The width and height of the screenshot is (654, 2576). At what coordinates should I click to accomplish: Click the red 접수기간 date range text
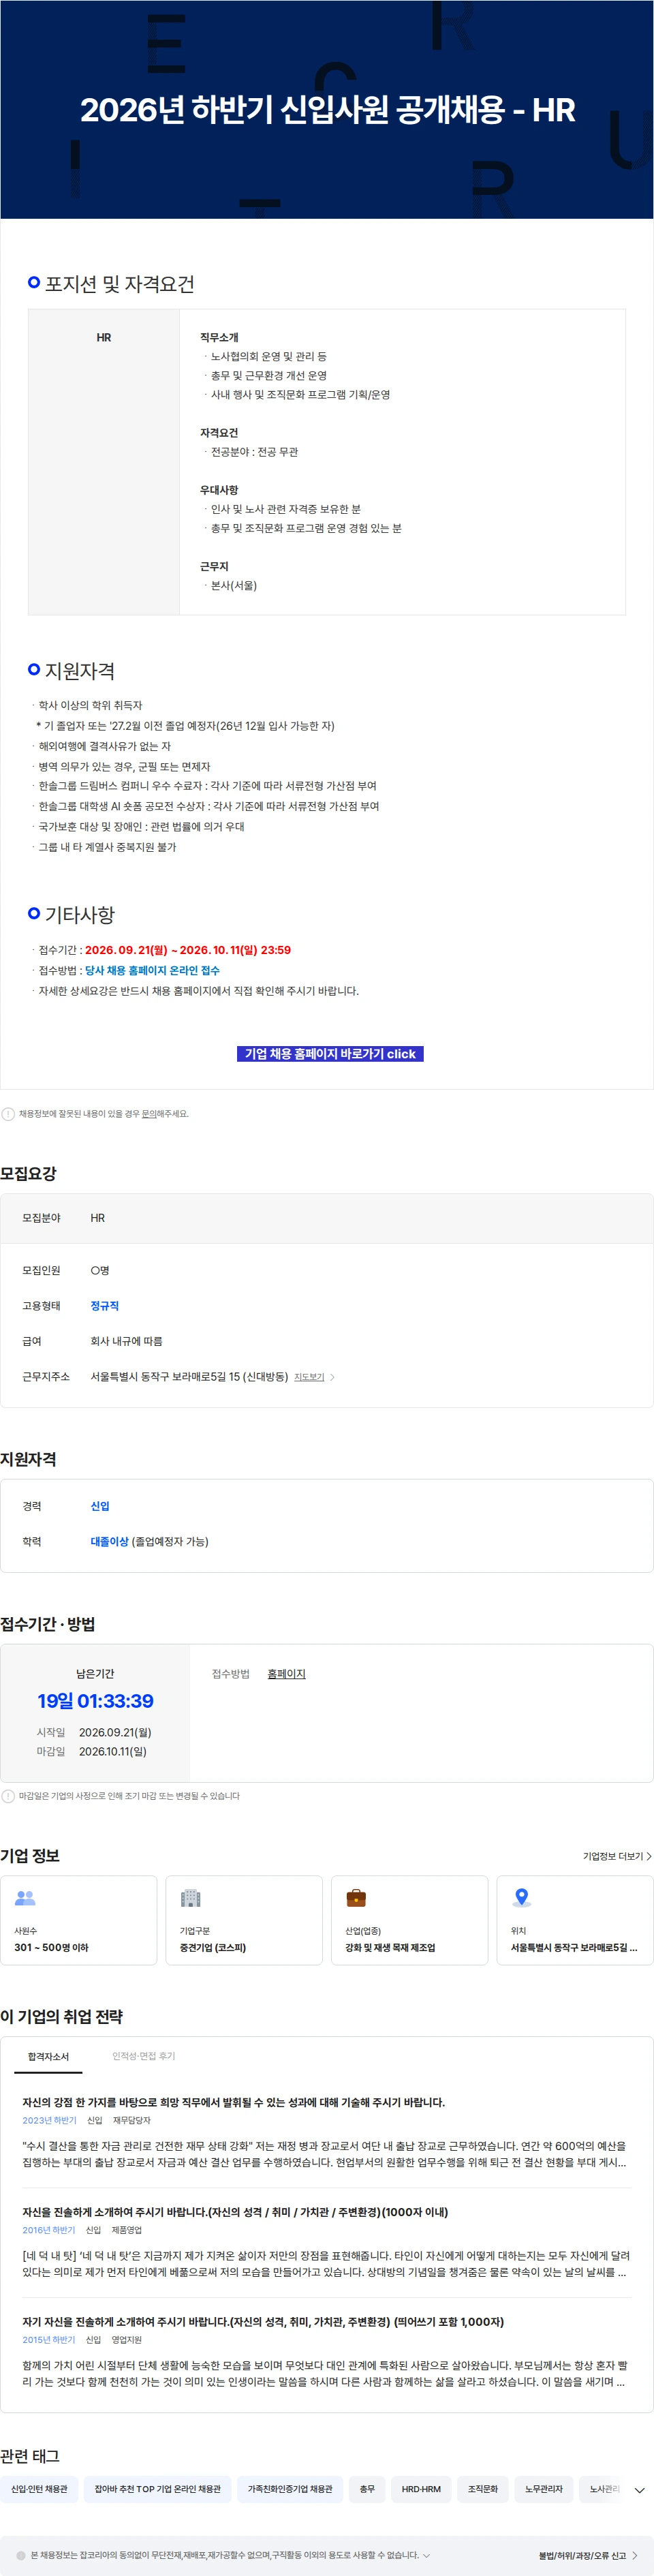click(188, 950)
